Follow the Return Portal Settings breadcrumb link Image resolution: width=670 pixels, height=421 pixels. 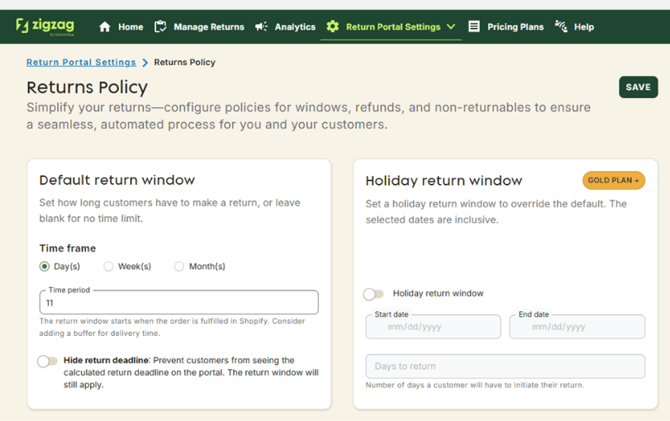click(x=81, y=63)
